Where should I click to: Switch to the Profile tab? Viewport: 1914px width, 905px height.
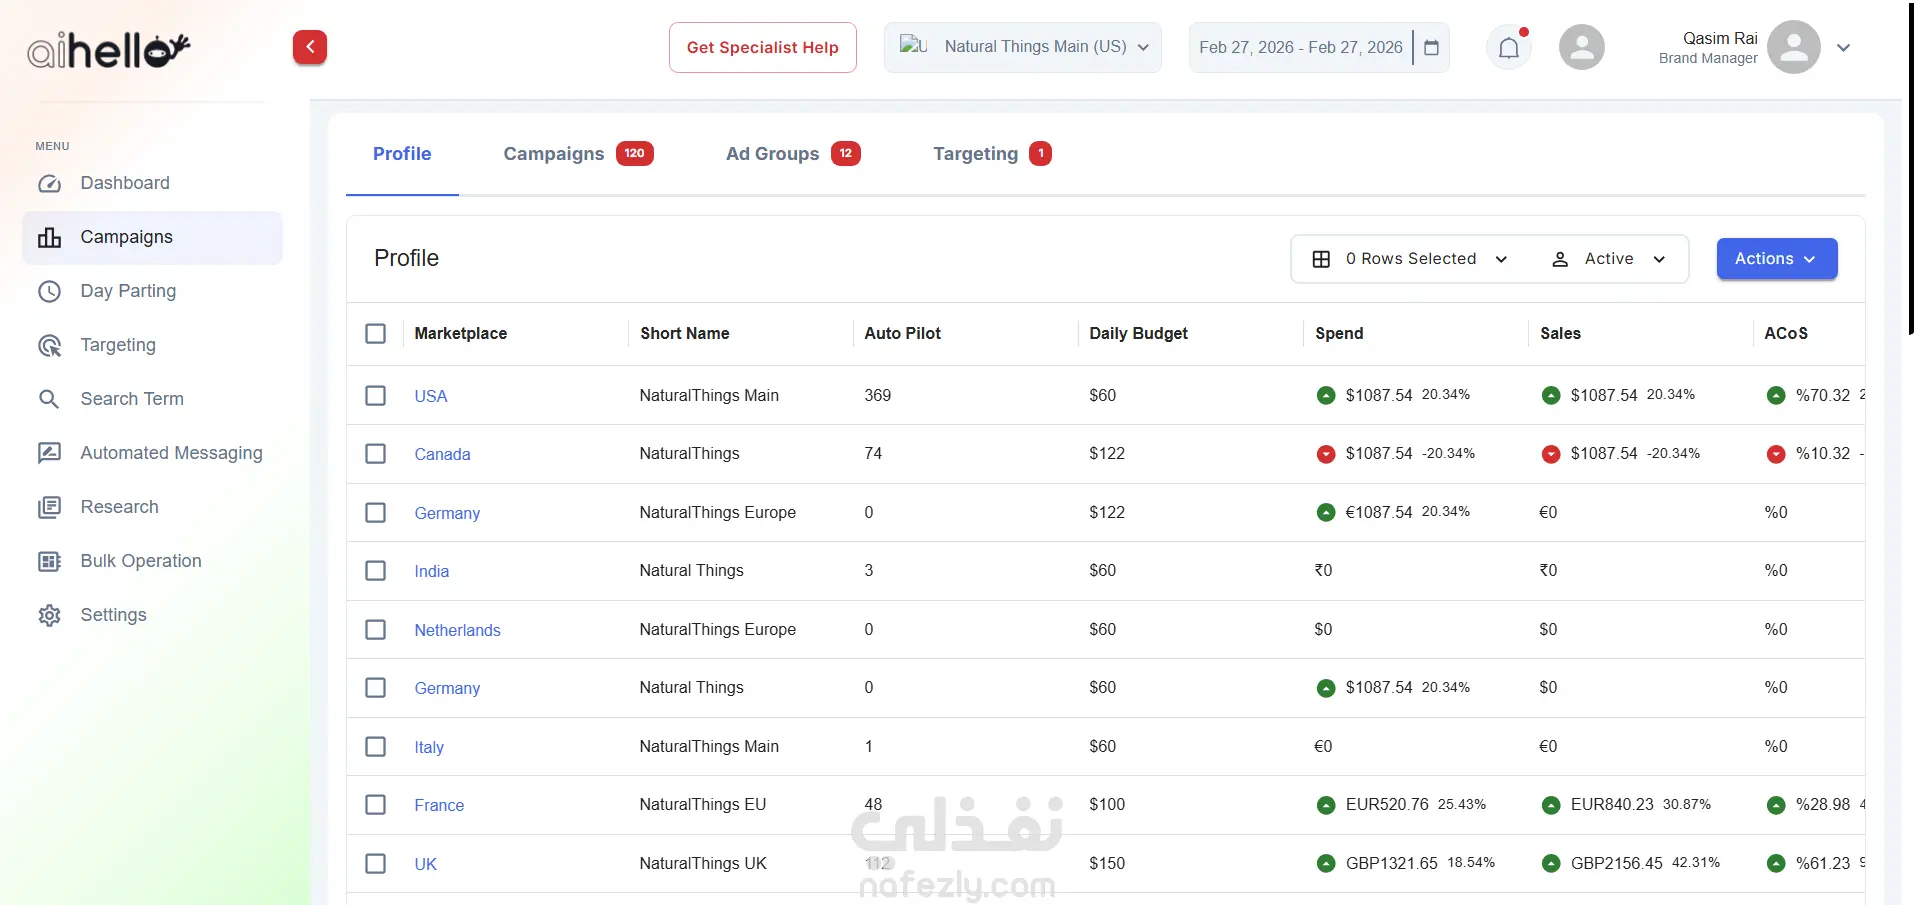tap(402, 154)
